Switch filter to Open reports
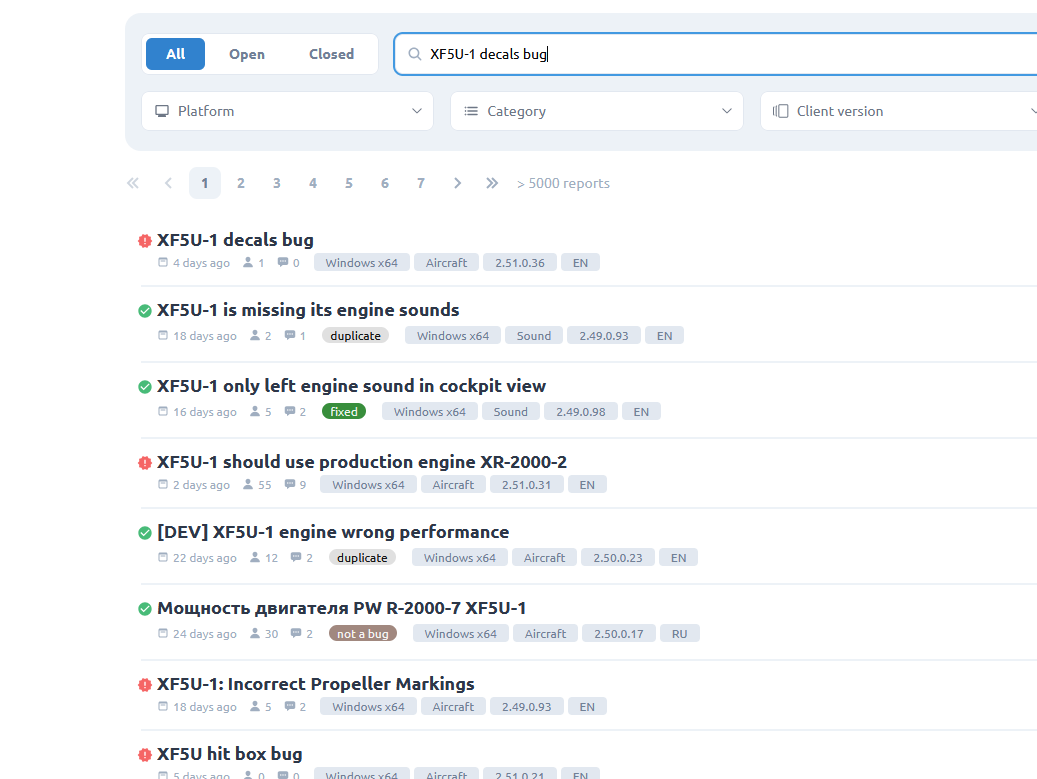 point(247,54)
